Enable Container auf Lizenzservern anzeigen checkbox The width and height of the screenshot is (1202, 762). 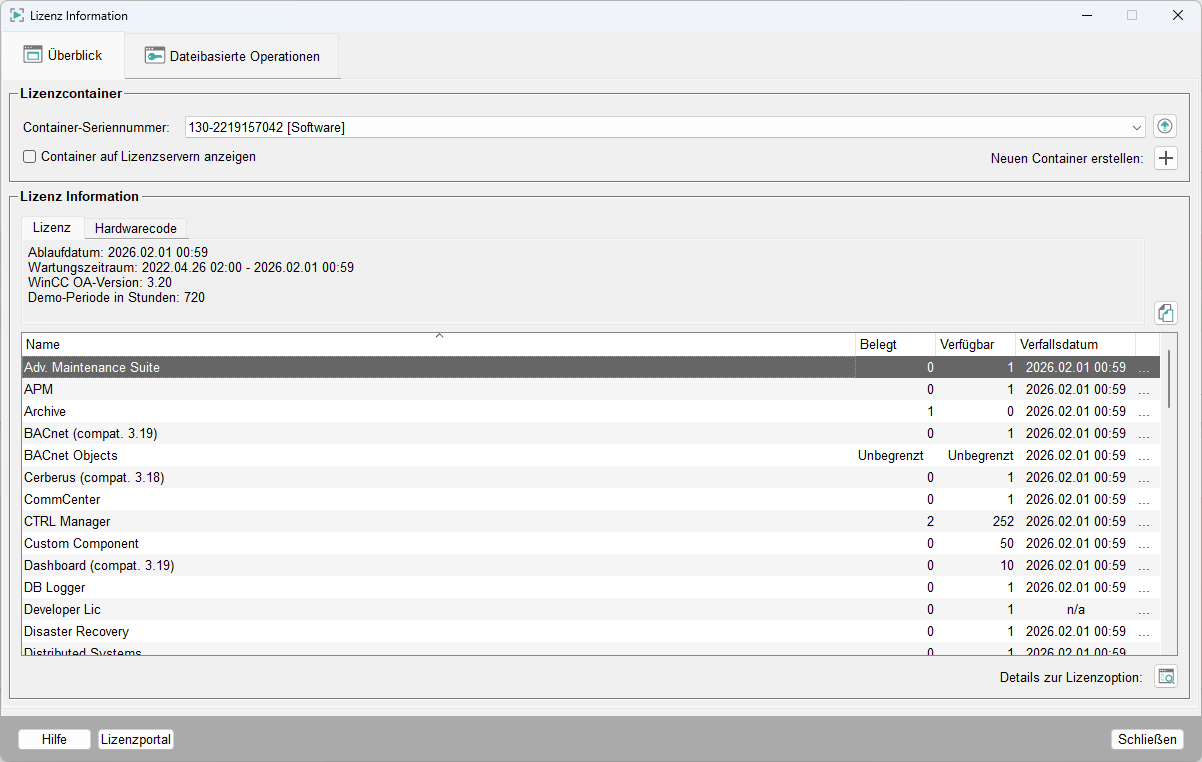[30, 157]
